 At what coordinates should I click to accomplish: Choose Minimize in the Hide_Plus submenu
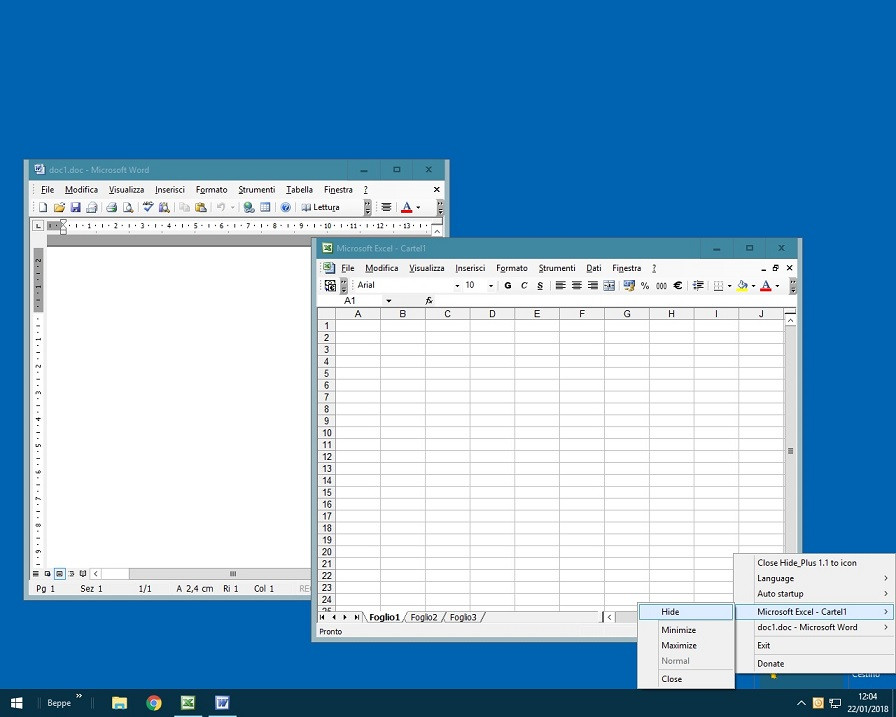(x=686, y=630)
